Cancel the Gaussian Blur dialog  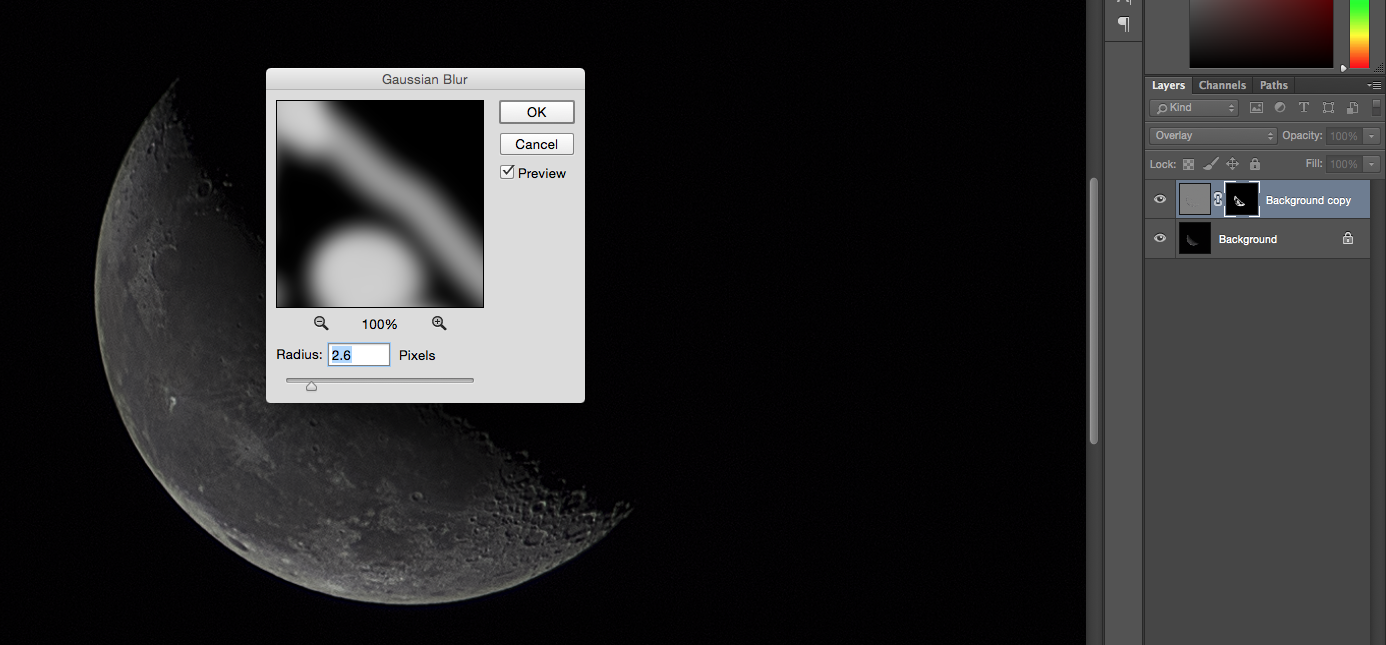pyautogui.click(x=536, y=144)
